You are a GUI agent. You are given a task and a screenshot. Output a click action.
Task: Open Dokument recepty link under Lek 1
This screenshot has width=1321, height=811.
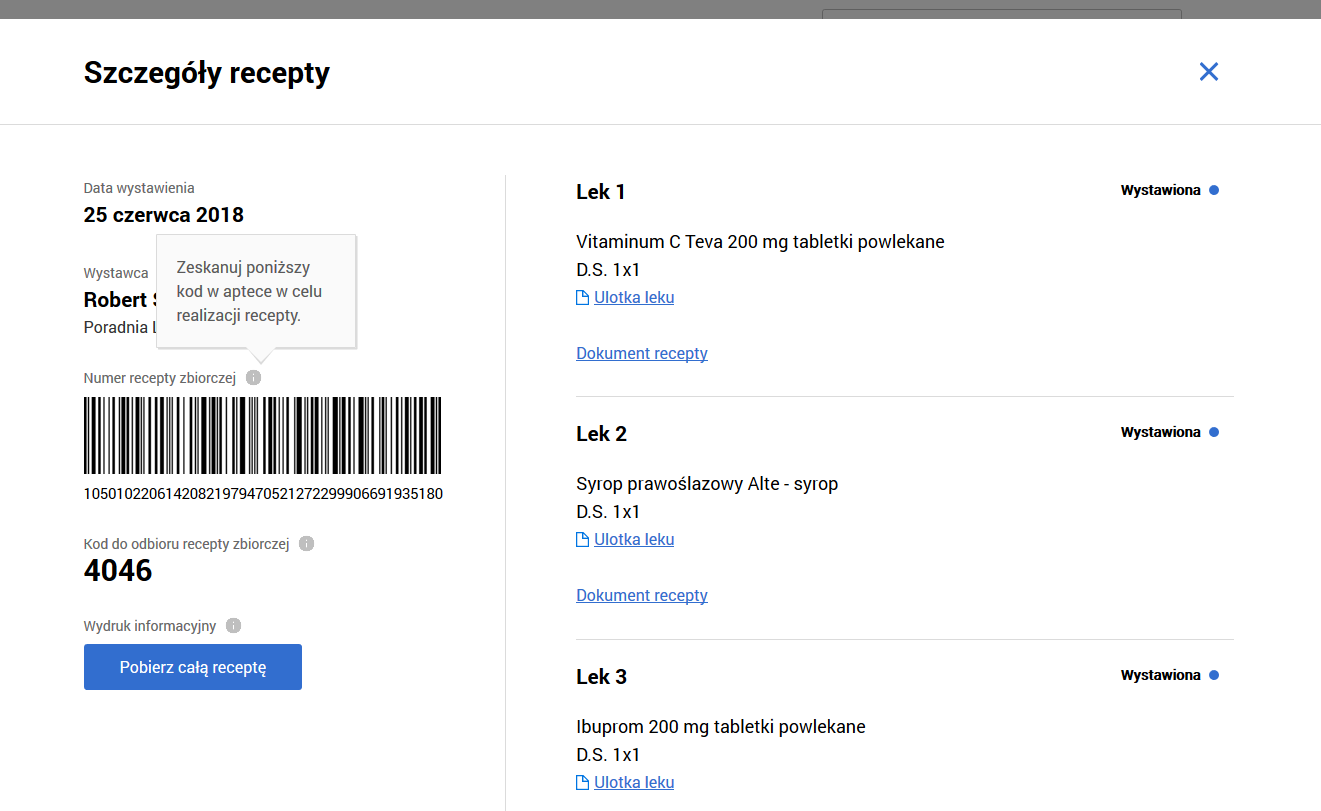coord(642,354)
